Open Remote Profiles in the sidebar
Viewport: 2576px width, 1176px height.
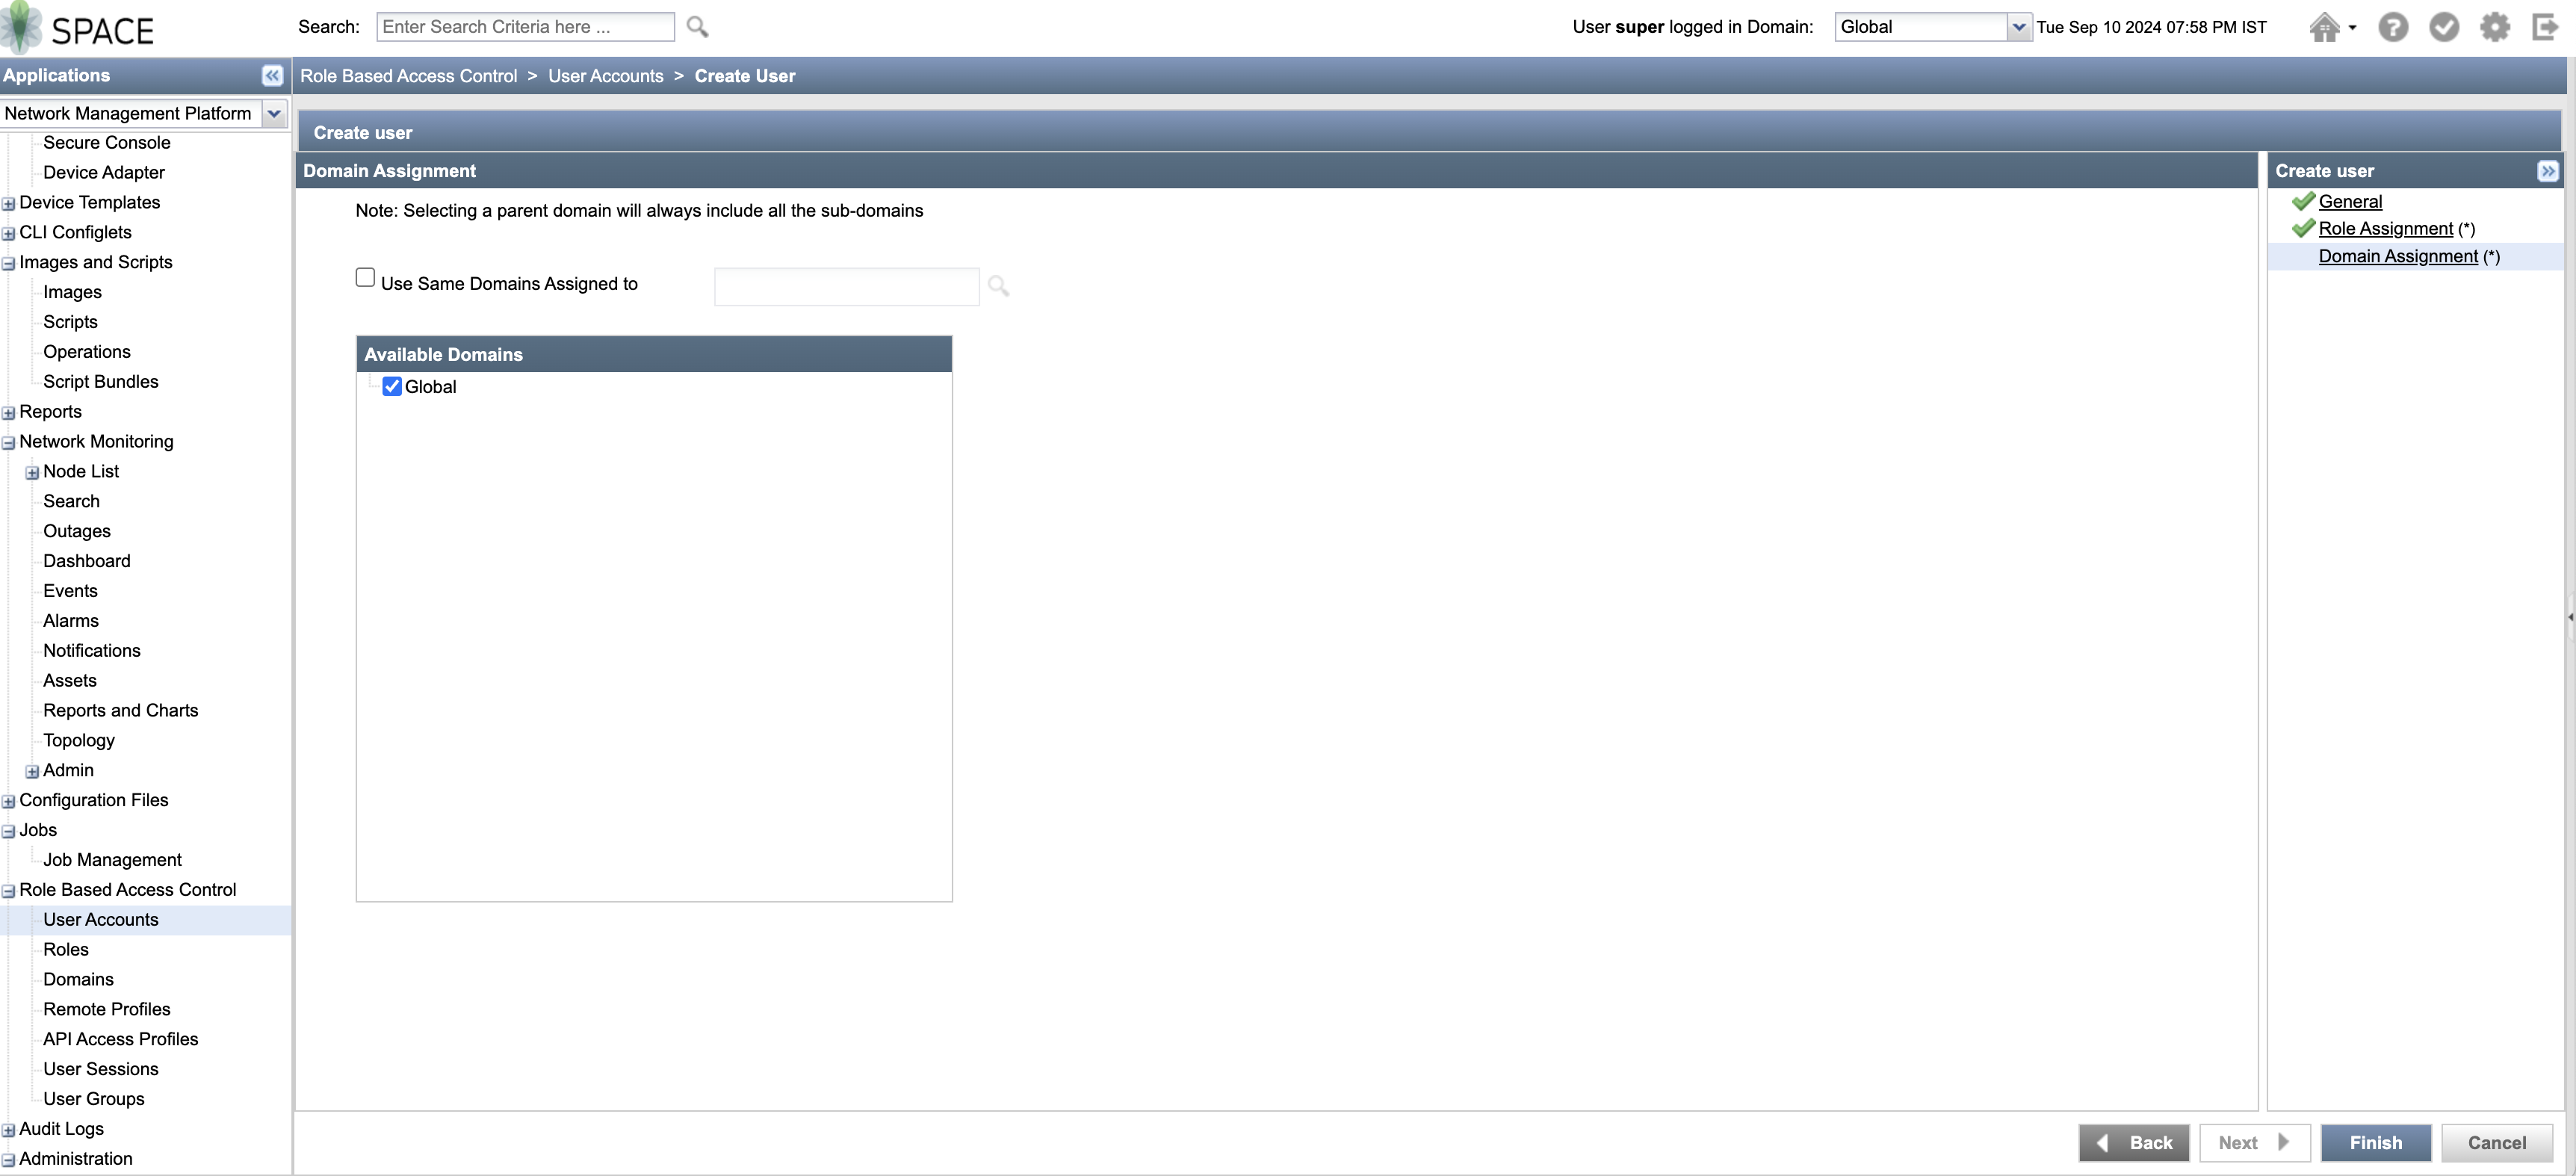(107, 1010)
